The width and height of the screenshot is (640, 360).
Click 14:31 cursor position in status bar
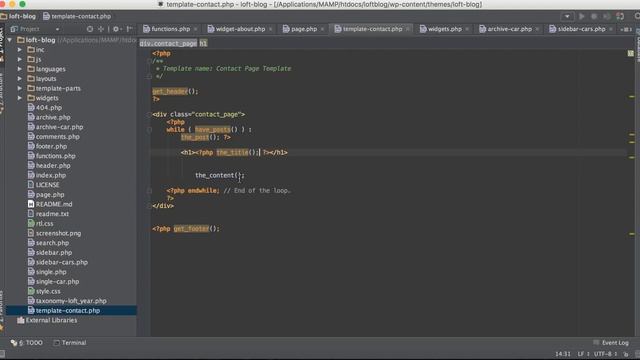pyautogui.click(x=563, y=354)
